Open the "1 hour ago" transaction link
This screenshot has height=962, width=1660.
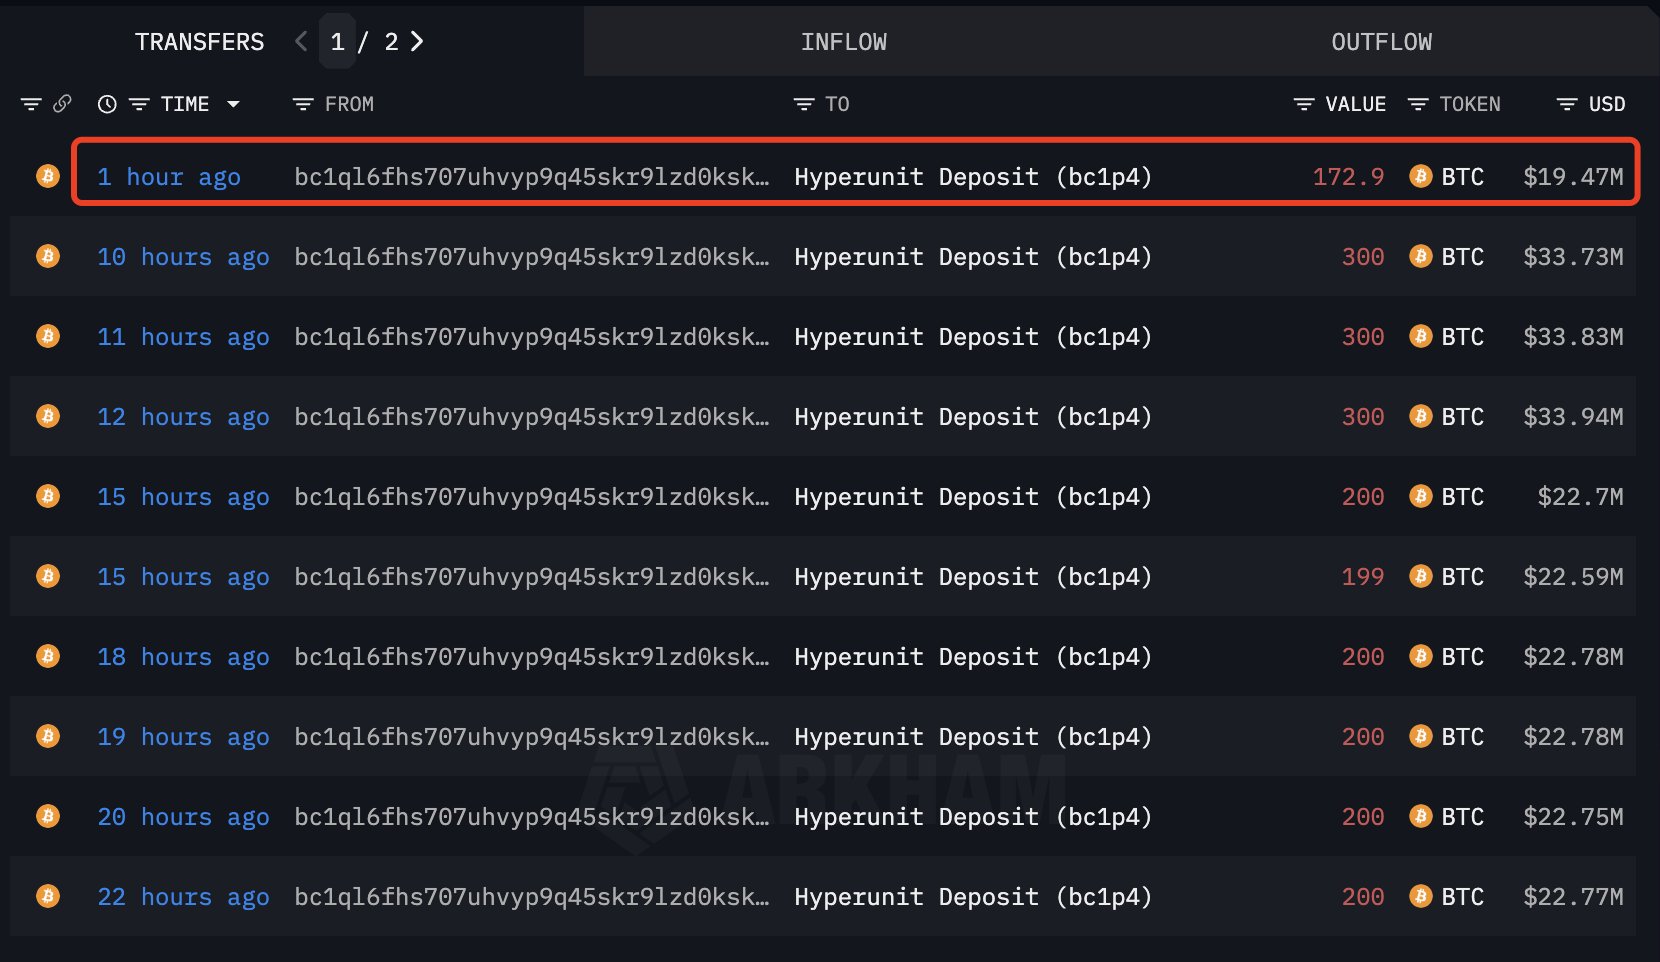(x=169, y=177)
